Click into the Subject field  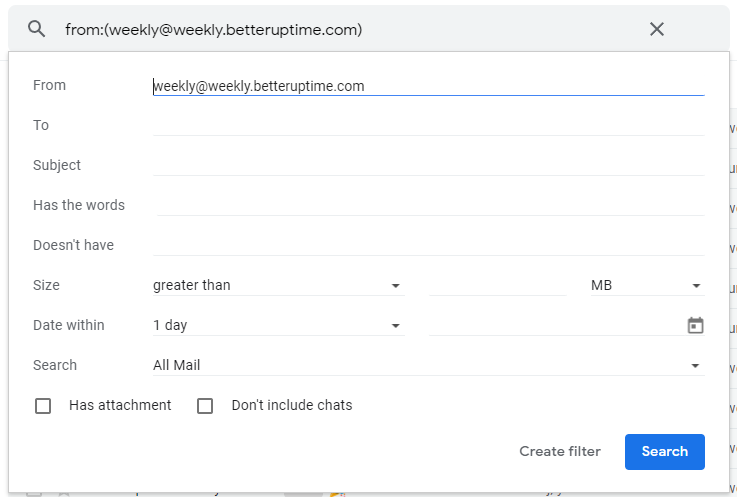click(x=428, y=166)
